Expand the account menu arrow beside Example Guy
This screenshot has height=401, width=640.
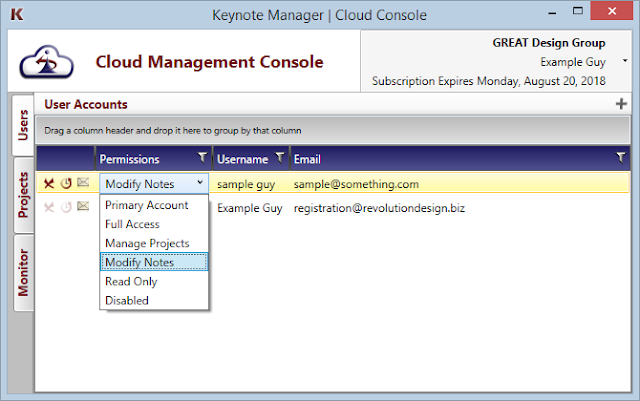pyautogui.click(x=625, y=62)
